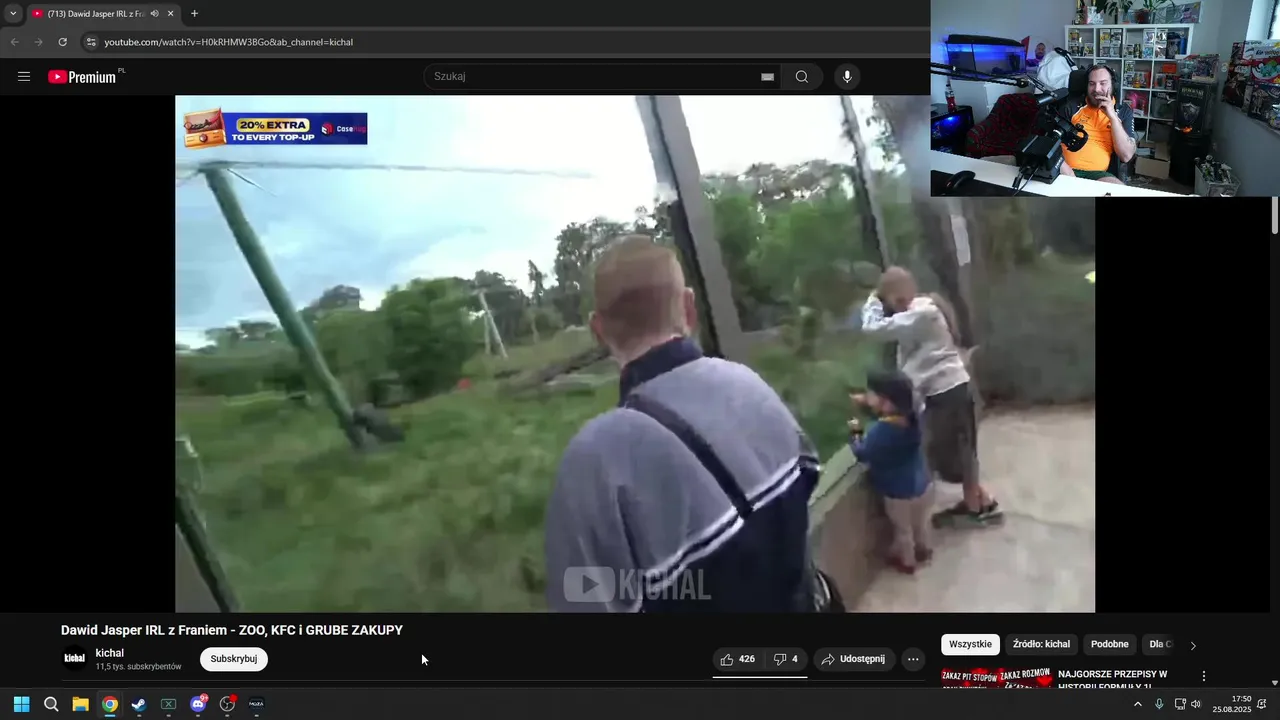
Task: Select the Podobne filter chip
Action: pos(1109,645)
